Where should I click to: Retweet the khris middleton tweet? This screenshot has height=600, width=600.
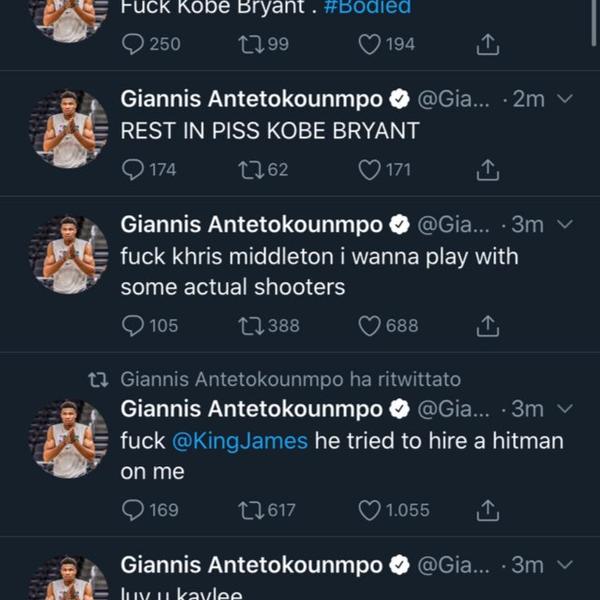tap(251, 326)
